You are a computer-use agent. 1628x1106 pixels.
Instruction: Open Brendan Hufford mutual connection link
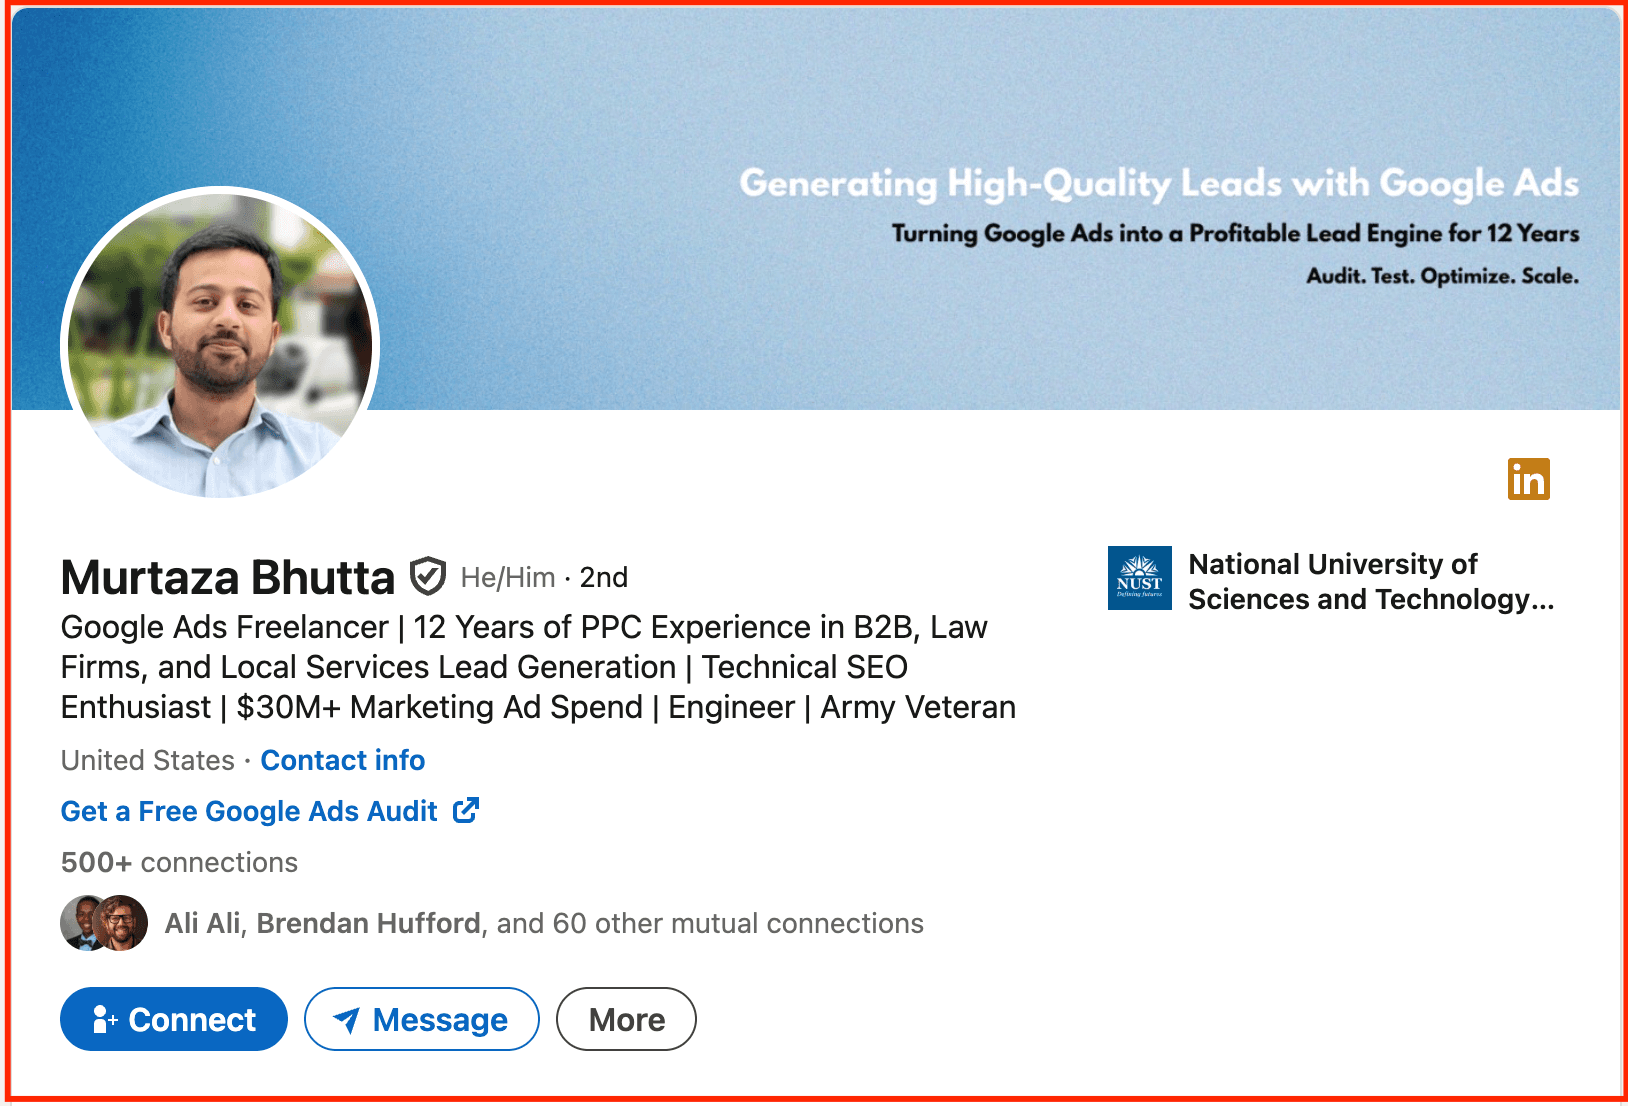pos(368,923)
